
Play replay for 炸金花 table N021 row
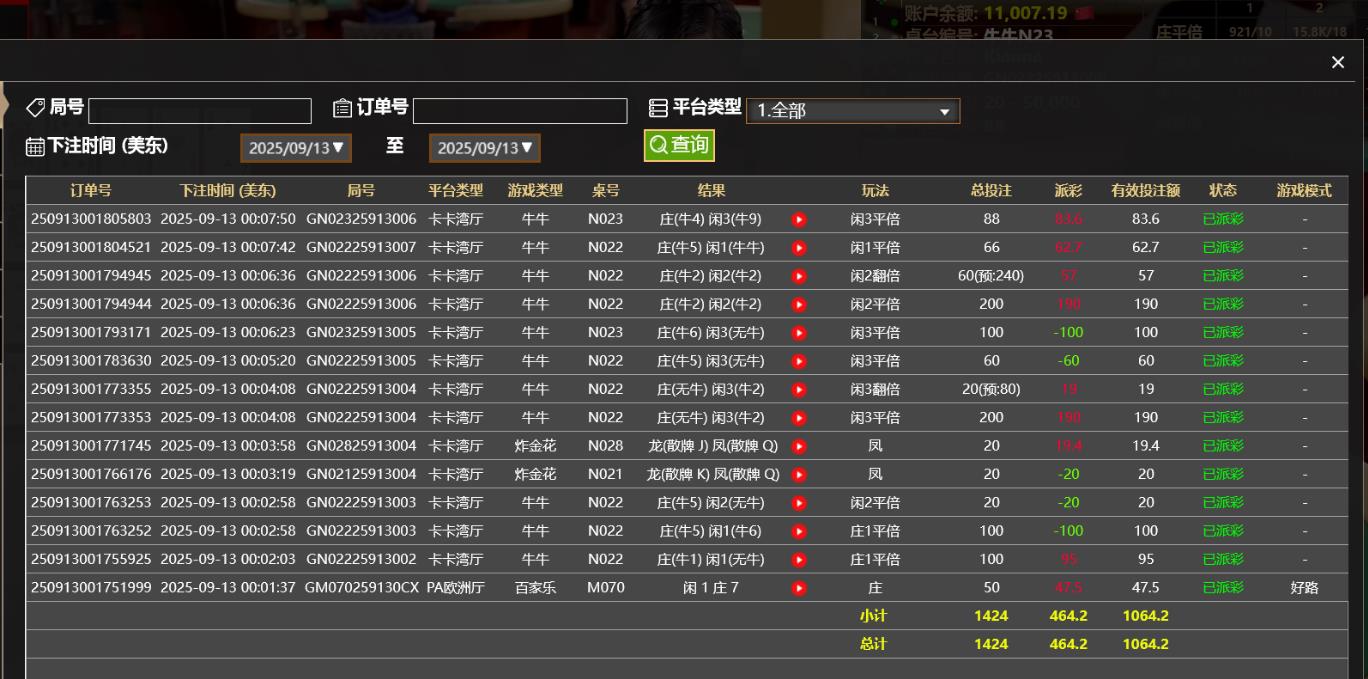(x=799, y=474)
